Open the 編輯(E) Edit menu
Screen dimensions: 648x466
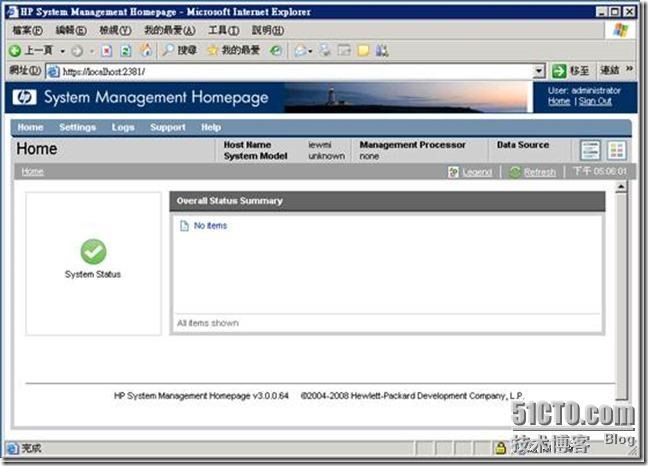pos(71,30)
